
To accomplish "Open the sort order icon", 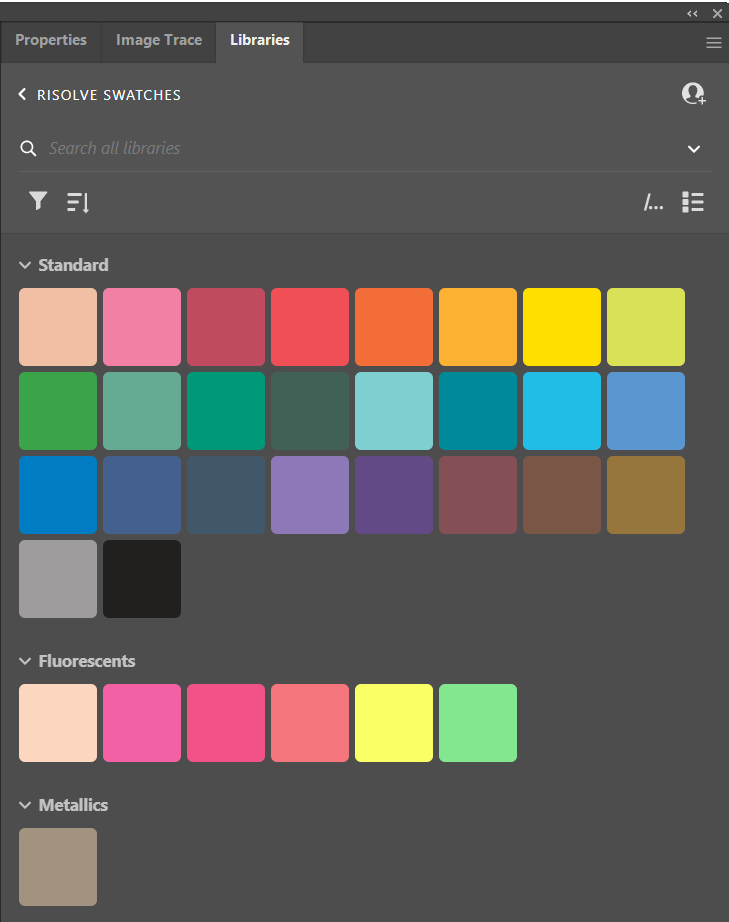I will click(x=78, y=203).
